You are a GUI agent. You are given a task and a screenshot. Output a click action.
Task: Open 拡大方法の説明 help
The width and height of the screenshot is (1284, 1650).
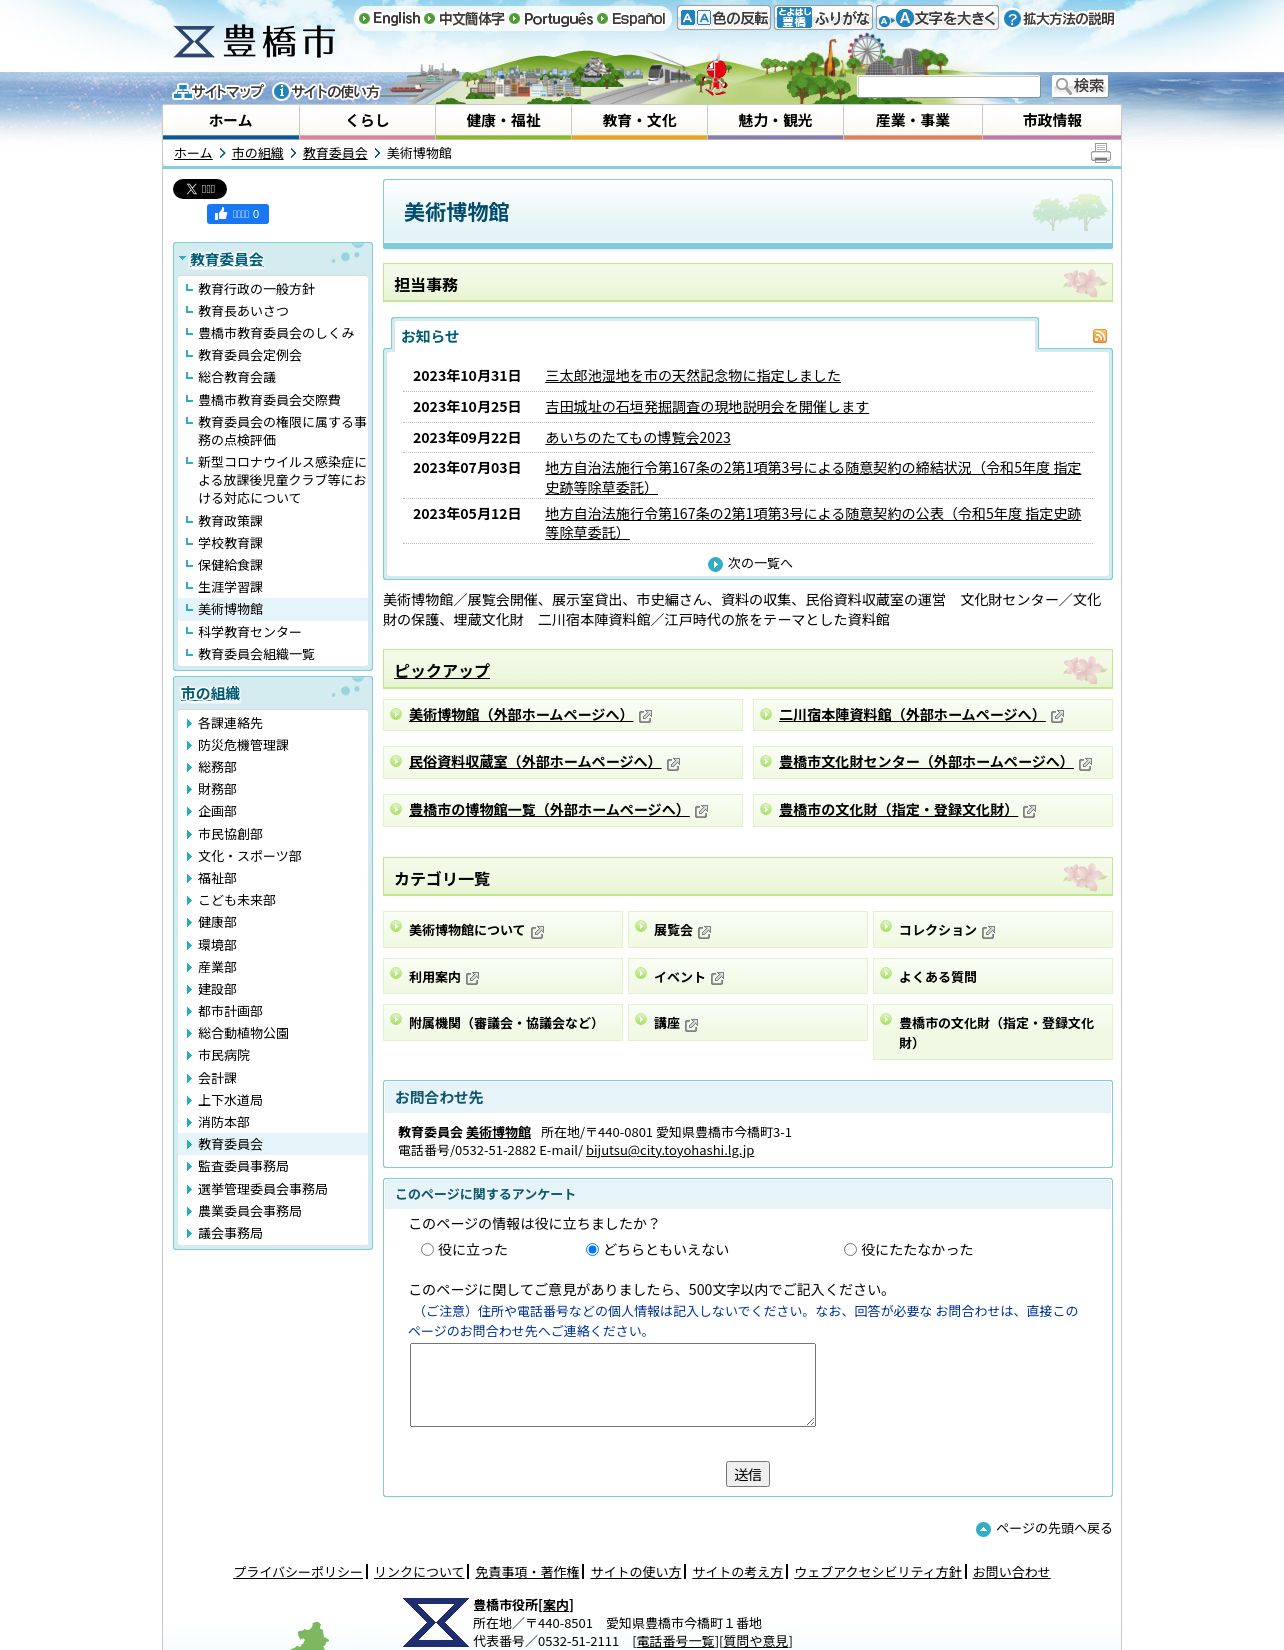tap(1059, 18)
